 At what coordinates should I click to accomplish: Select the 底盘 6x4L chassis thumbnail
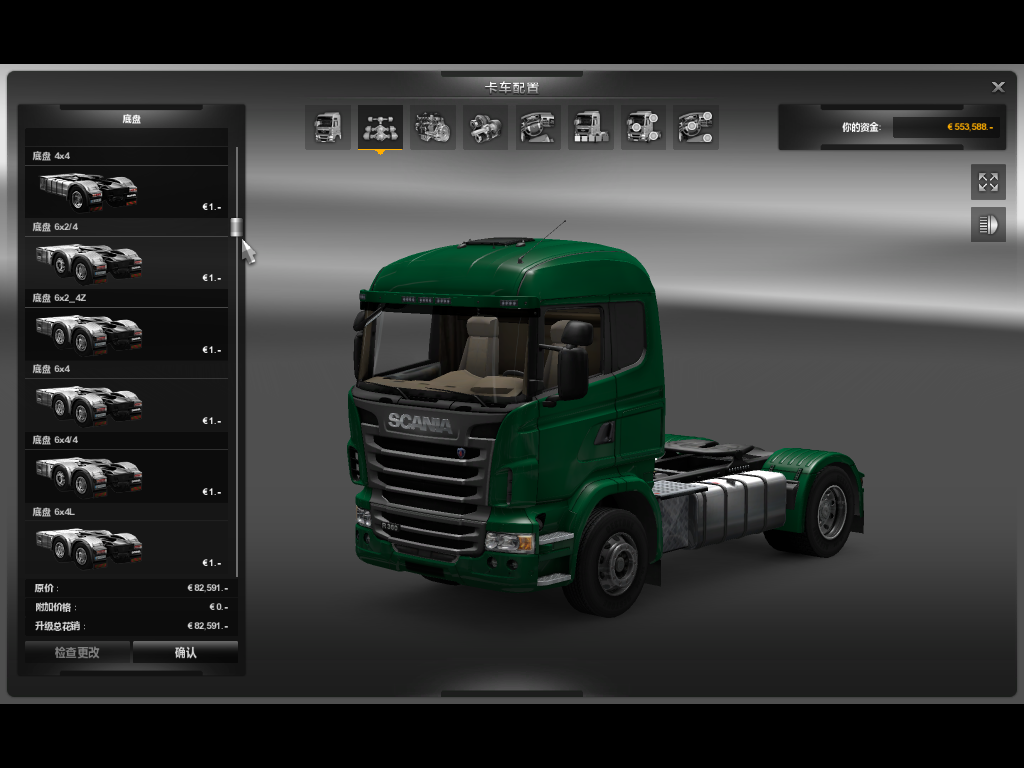tap(127, 547)
